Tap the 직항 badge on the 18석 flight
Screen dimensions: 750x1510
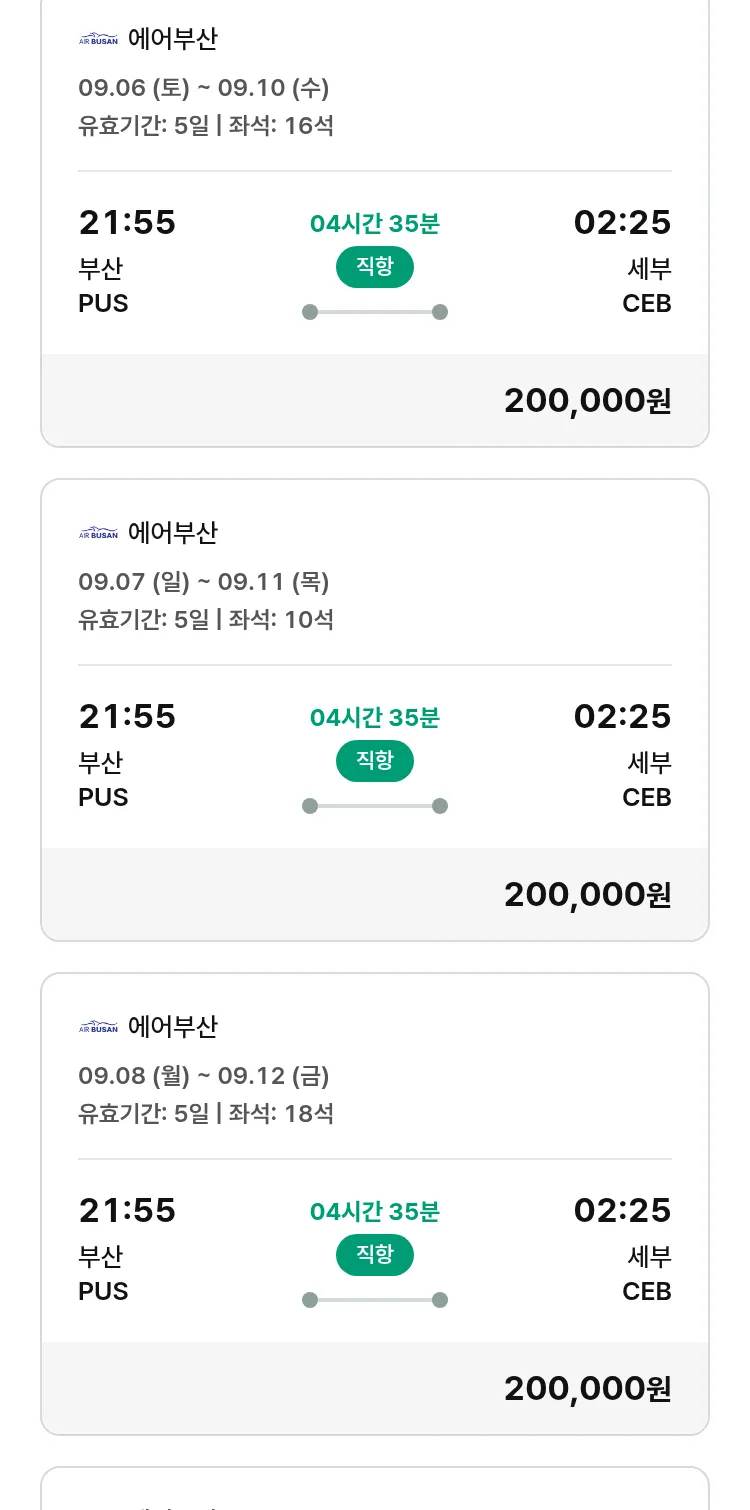coord(374,1255)
